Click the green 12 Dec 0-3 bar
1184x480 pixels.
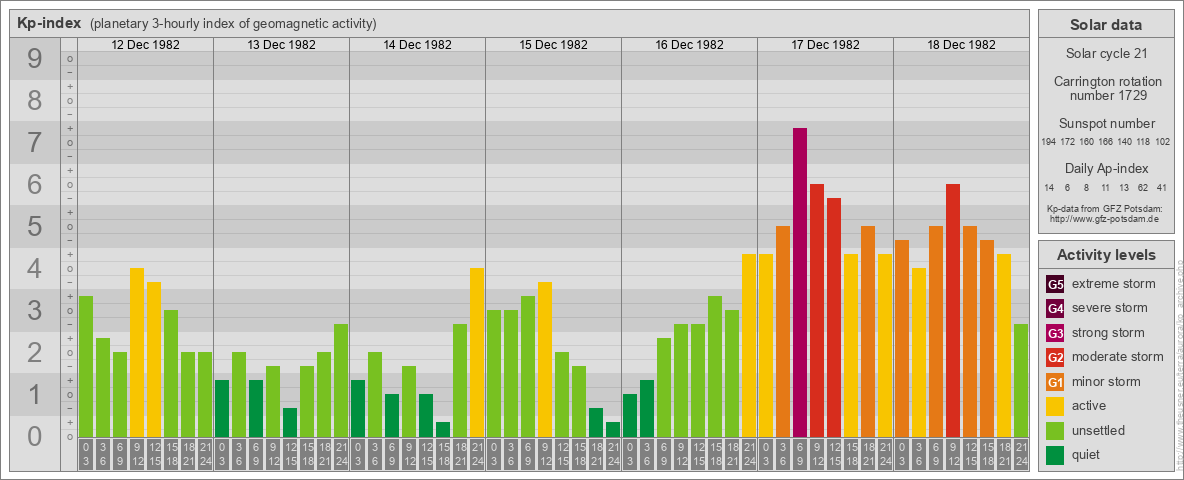[x=86, y=366]
